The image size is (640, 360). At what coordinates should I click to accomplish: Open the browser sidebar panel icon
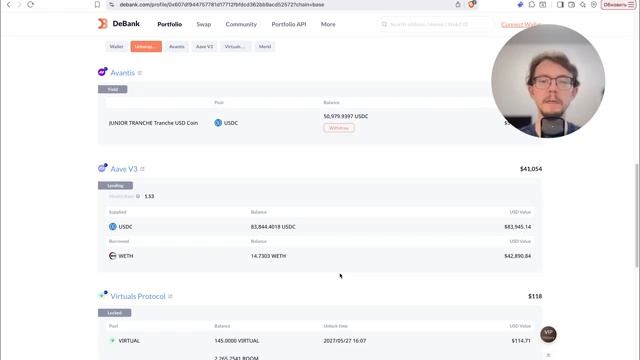point(560,4)
